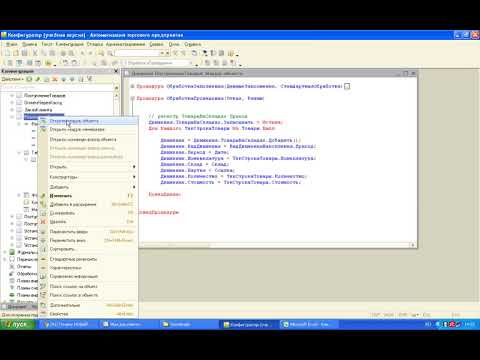Open the Действия dropdown in configuration panel
The height and width of the screenshot is (360, 480).
click(12, 79)
